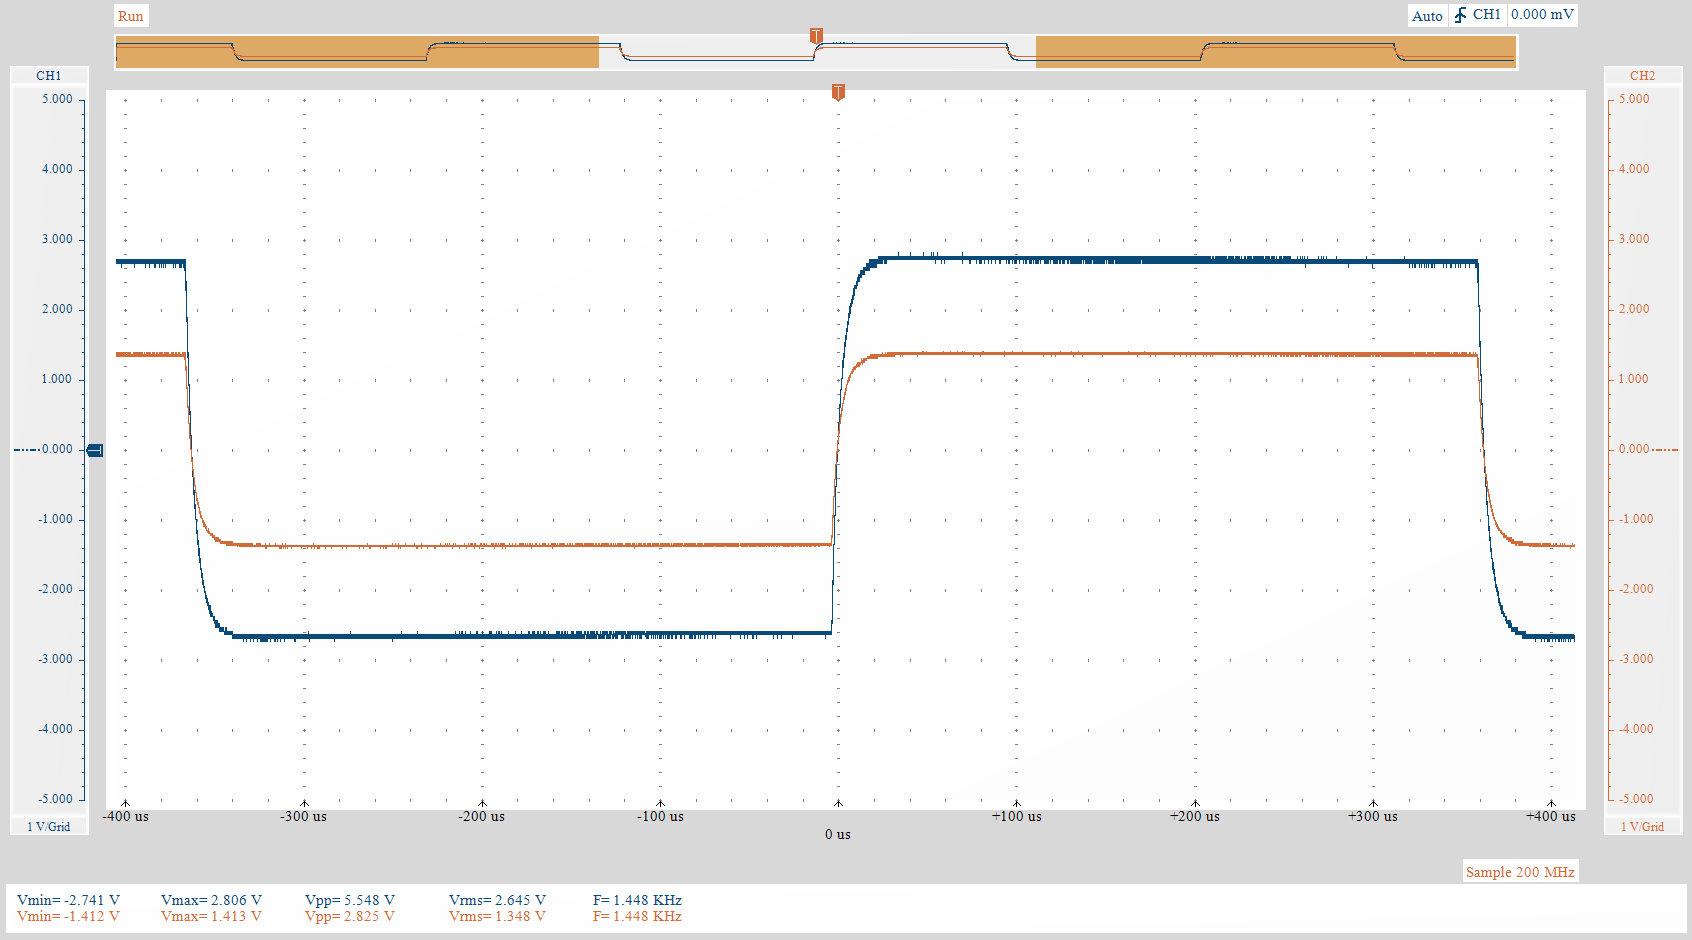Click the CH2 Vmax= 1.413 V measurement
Screen dimensions: 1692x940
[x=211, y=916]
